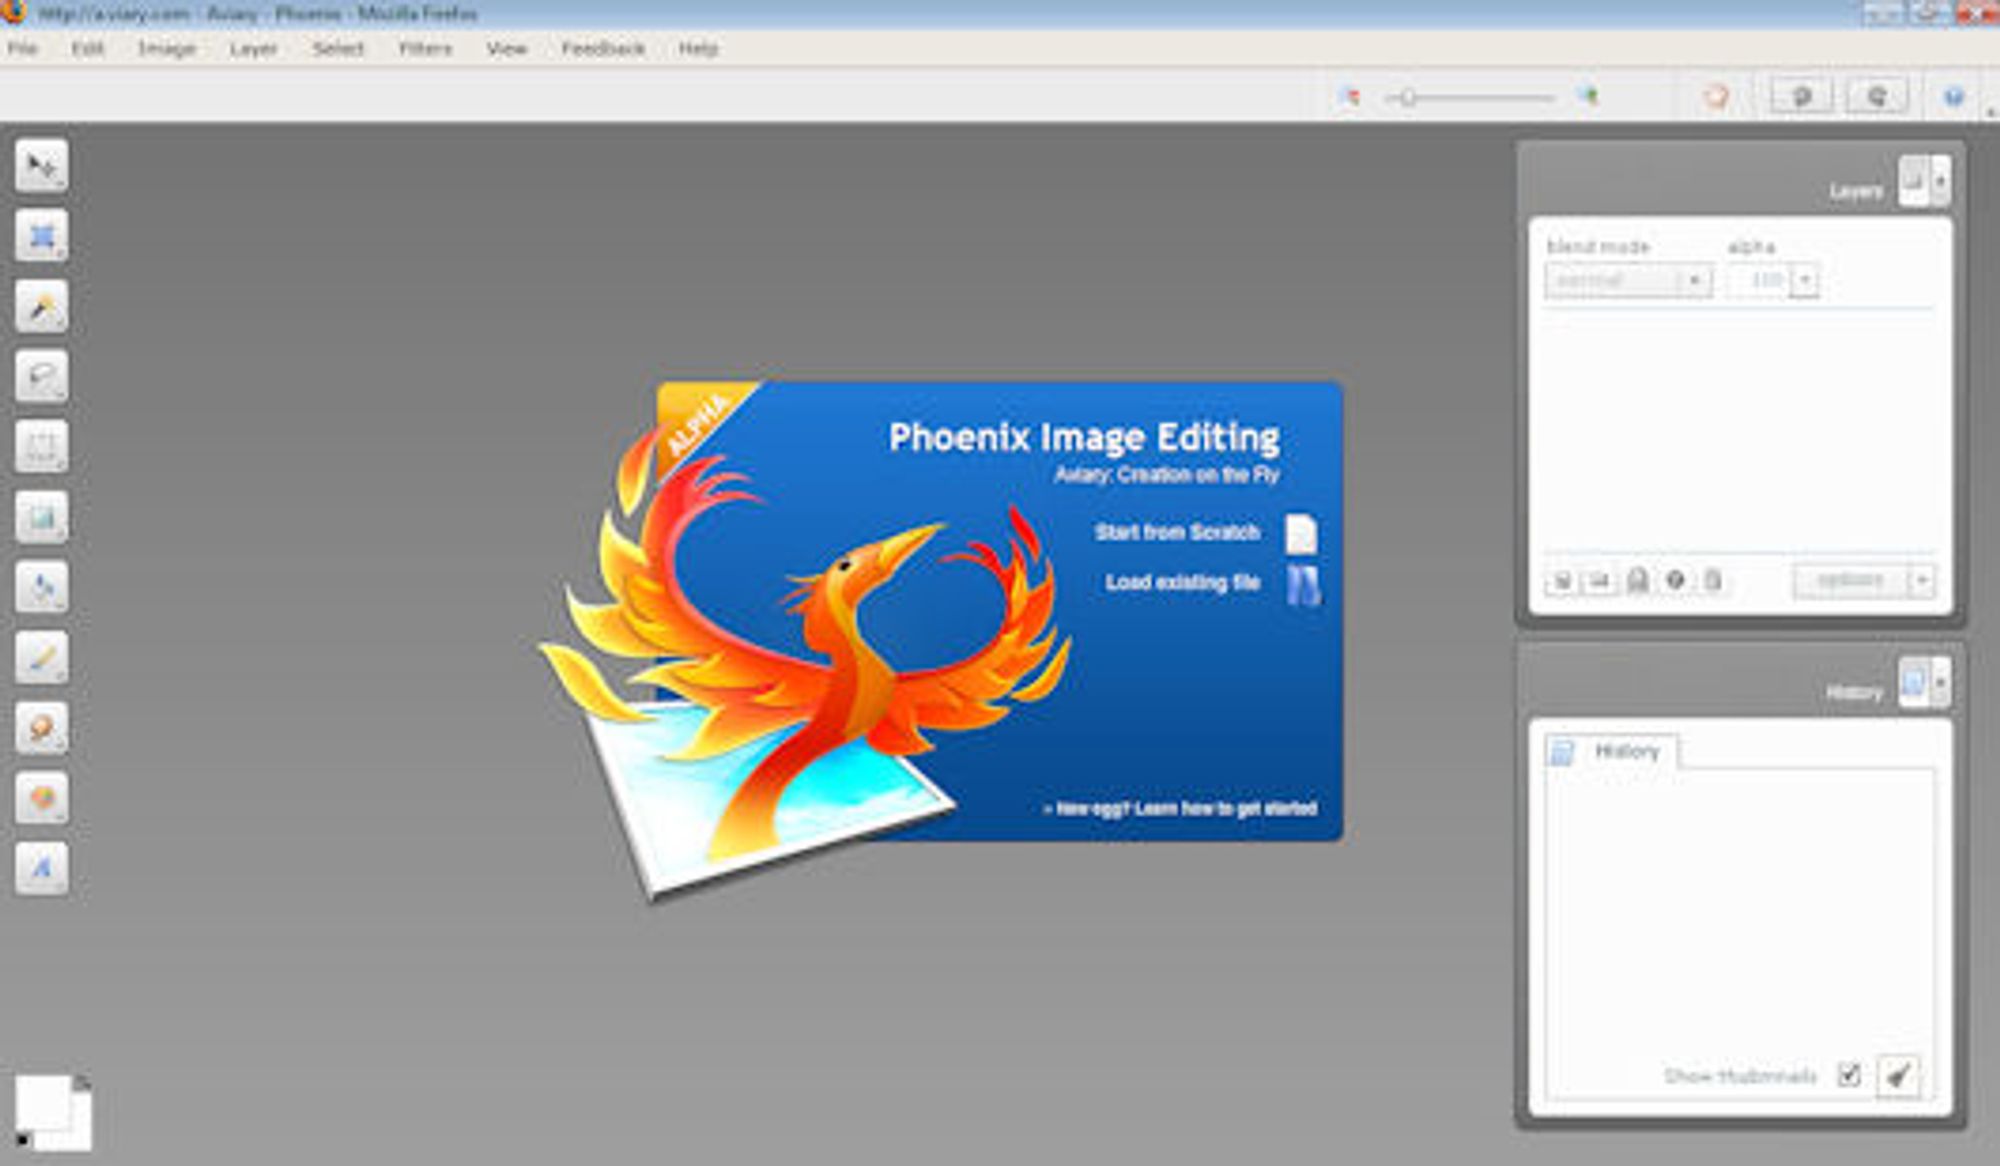Click the Phoenix Image Editing title text
The image size is (2000, 1166).
click(x=1084, y=437)
